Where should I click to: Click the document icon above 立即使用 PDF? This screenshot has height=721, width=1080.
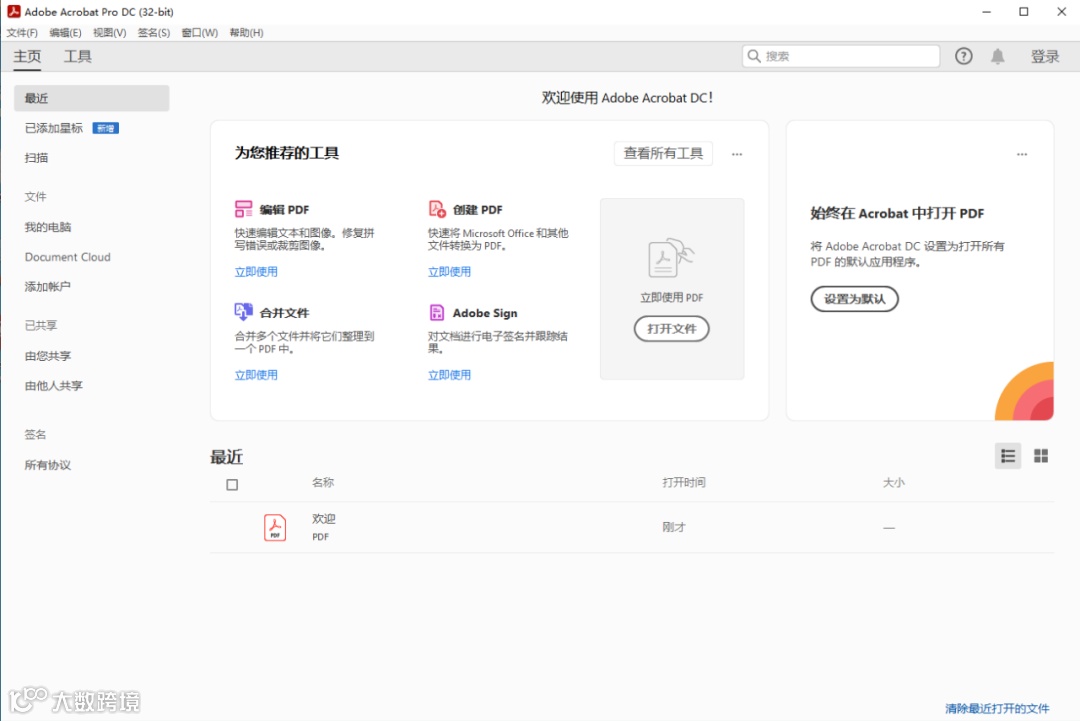point(671,258)
